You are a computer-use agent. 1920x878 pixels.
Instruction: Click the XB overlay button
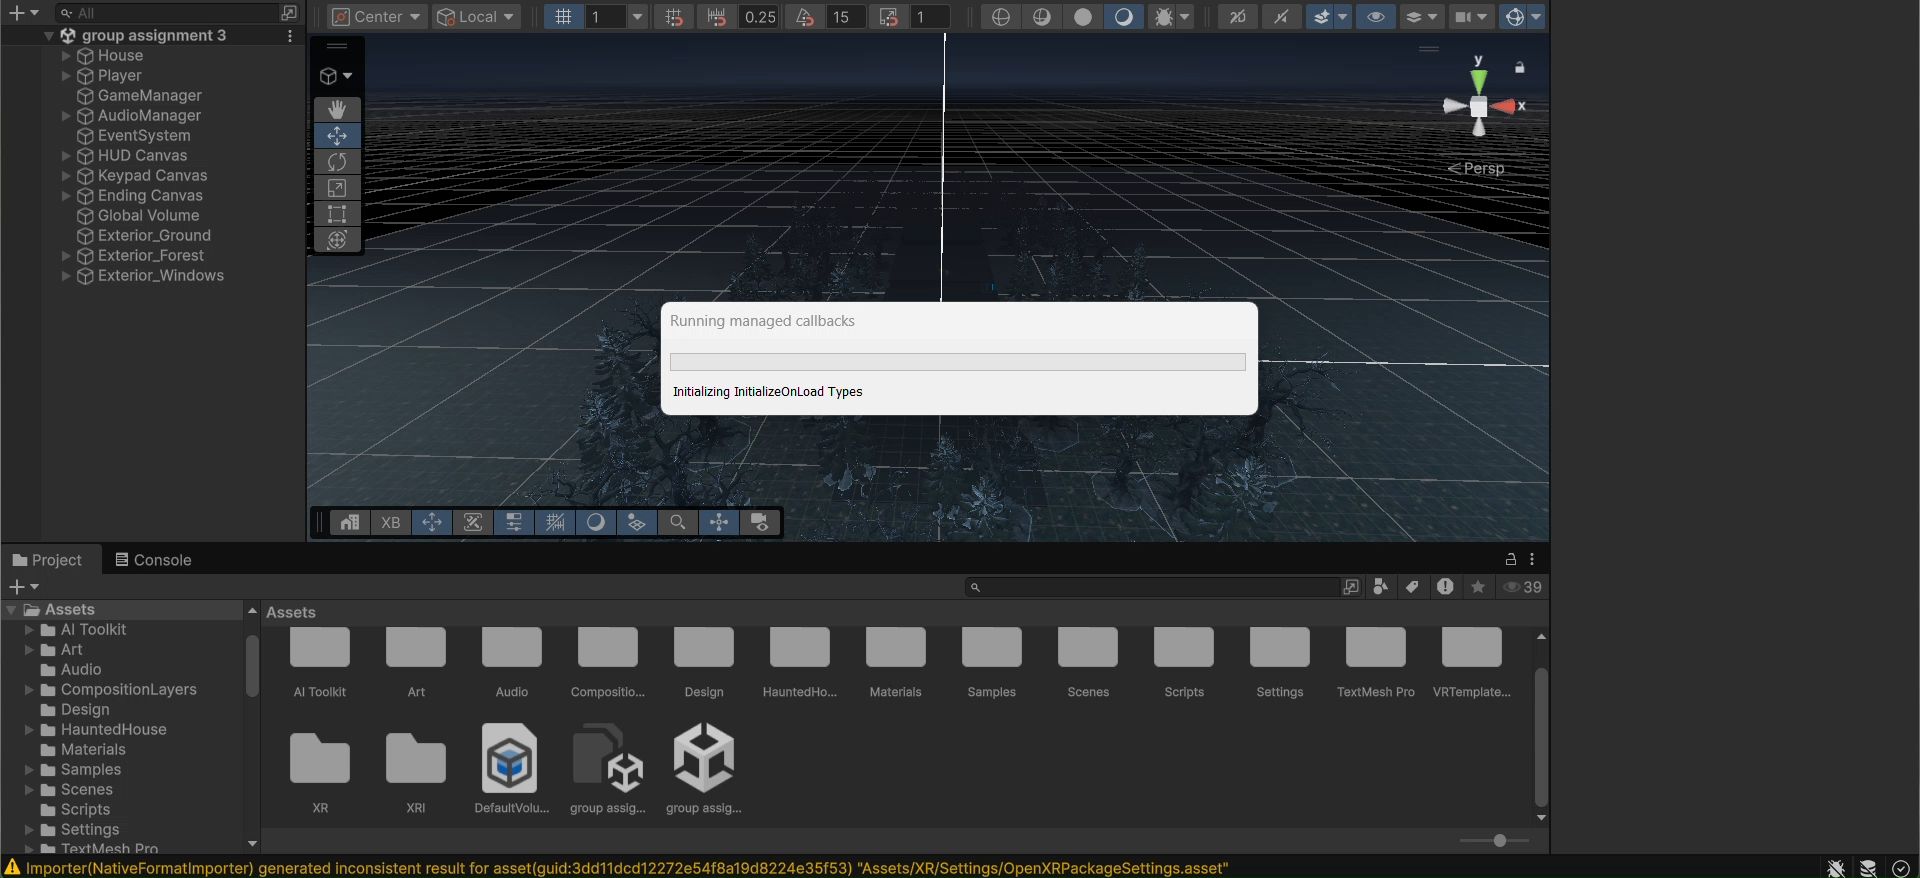[x=391, y=522]
